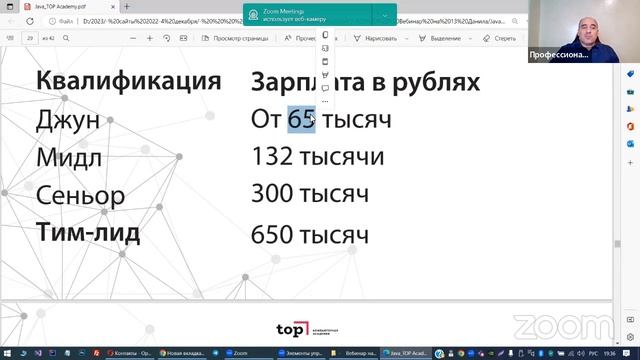Open PDF search magnifier in toolbar

(x=66, y=38)
